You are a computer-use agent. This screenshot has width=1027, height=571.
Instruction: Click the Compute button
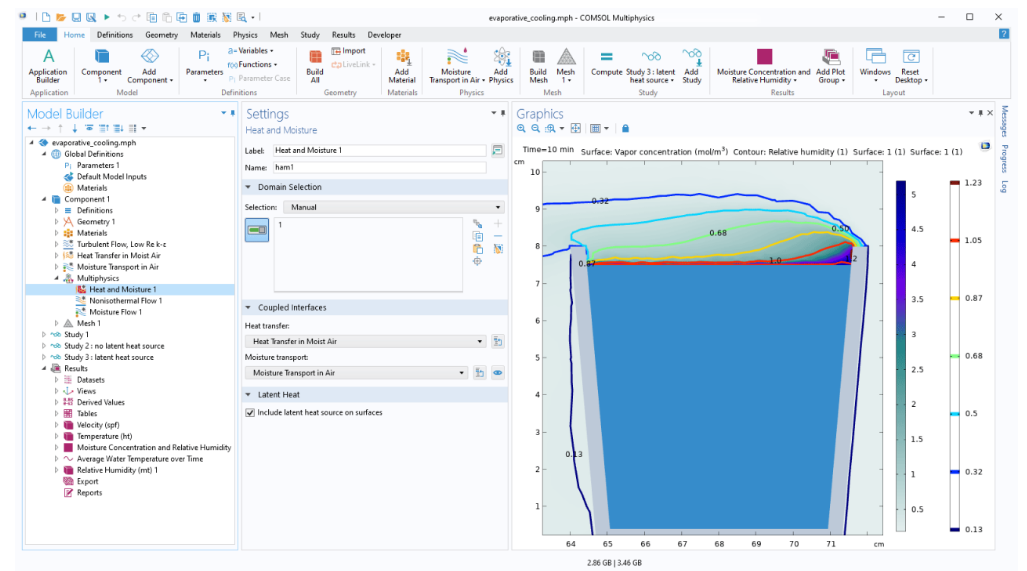607,64
